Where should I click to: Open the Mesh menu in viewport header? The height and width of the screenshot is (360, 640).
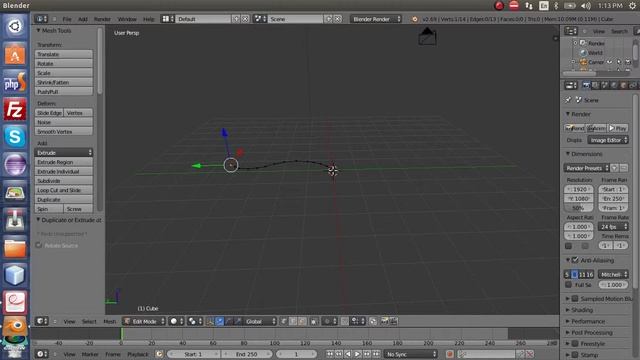109,321
